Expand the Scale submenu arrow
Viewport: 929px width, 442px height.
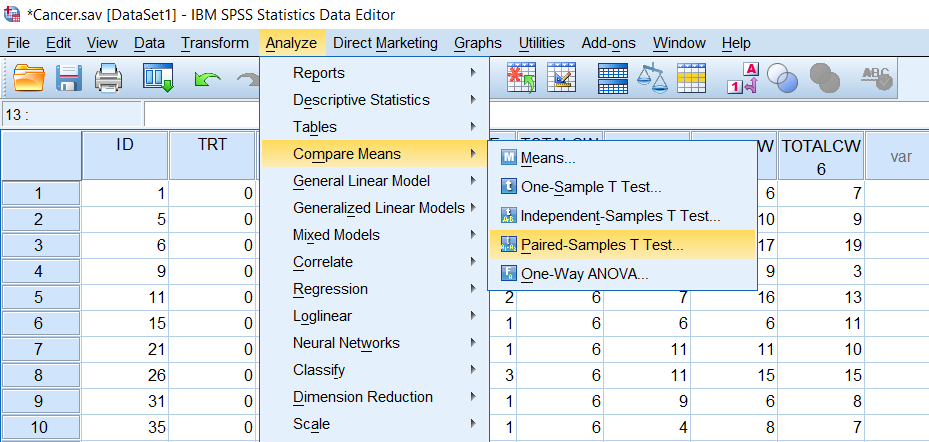[473, 424]
